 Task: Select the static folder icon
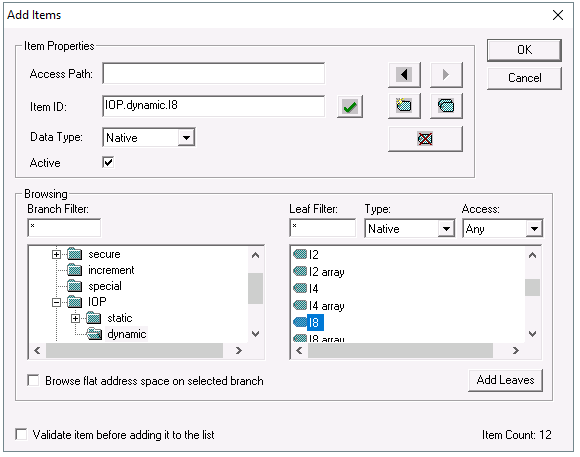pyautogui.click(x=94, y=318)
